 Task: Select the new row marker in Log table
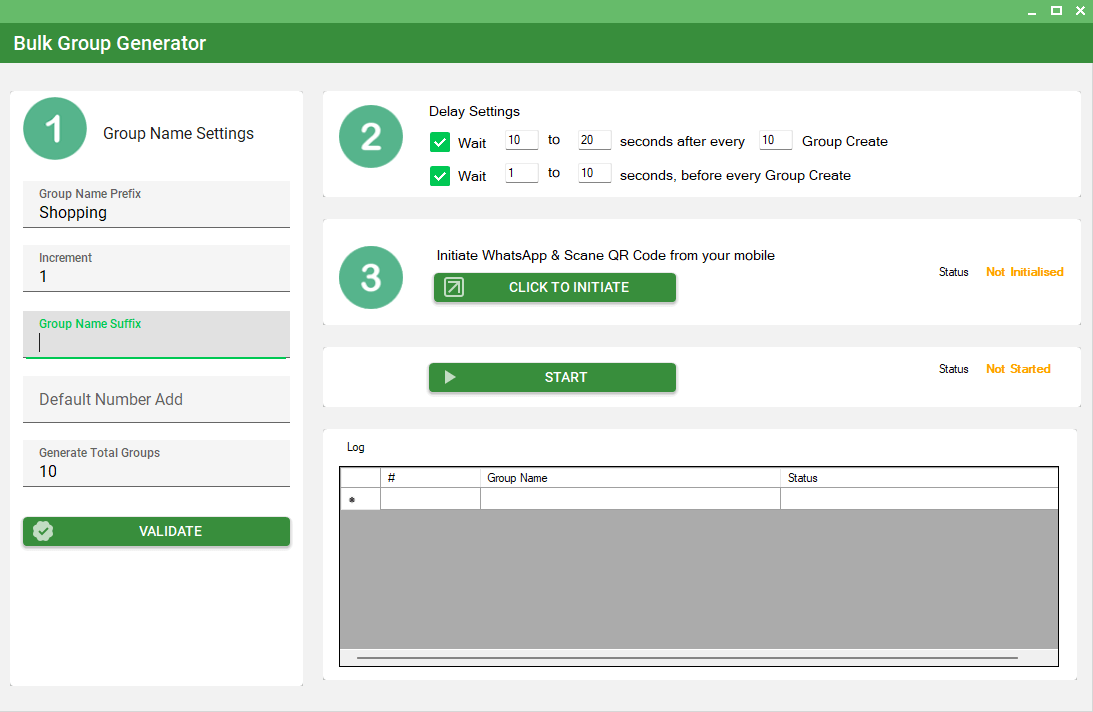360,499
